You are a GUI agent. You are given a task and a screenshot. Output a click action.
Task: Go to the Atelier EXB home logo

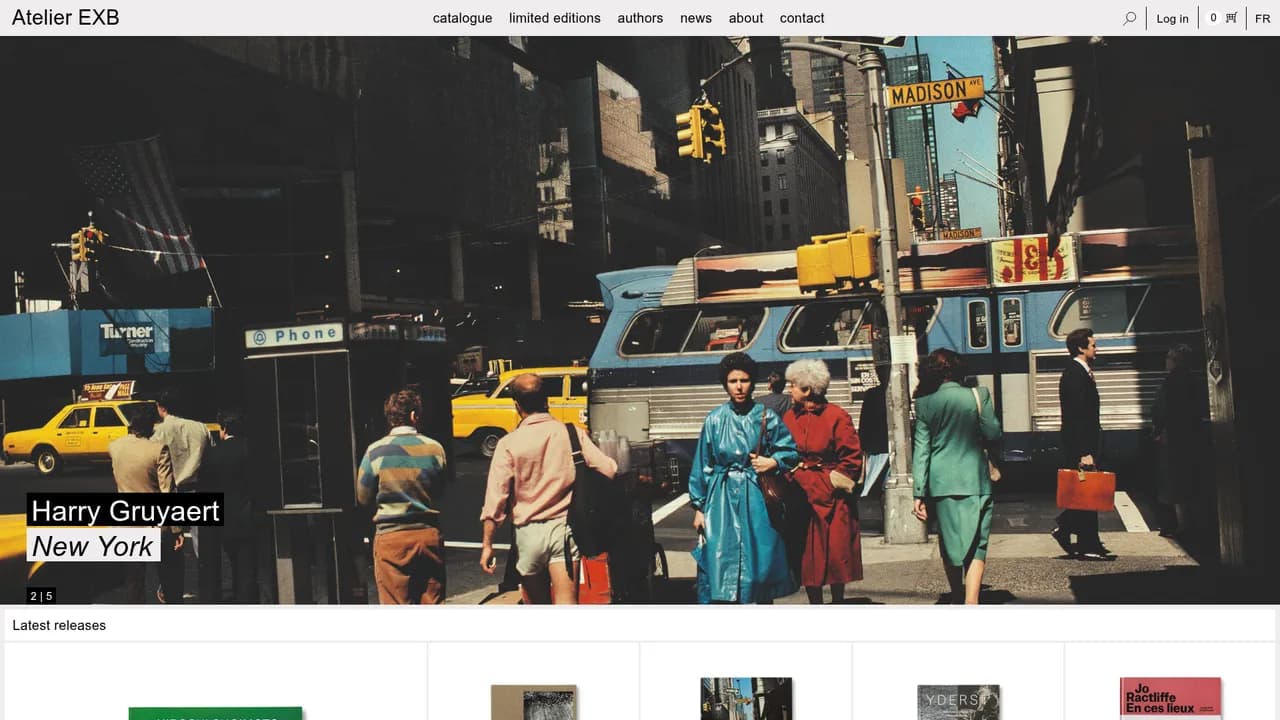(x=65, y=17)
